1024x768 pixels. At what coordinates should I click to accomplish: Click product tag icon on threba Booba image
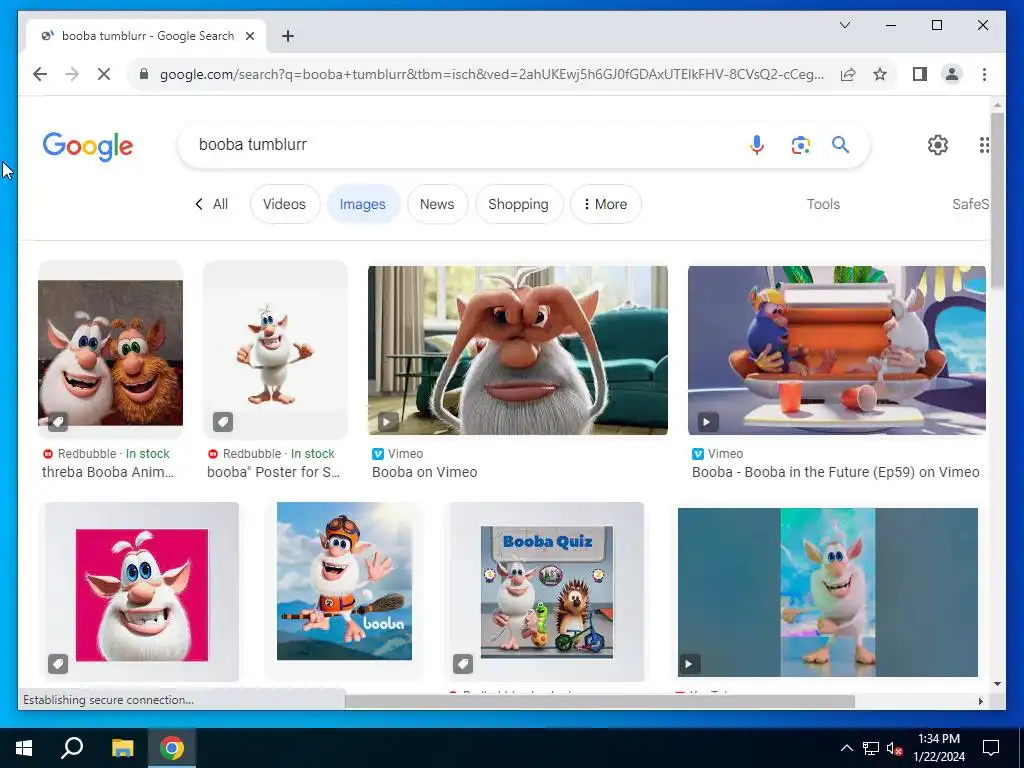click(x=57, y=422)
